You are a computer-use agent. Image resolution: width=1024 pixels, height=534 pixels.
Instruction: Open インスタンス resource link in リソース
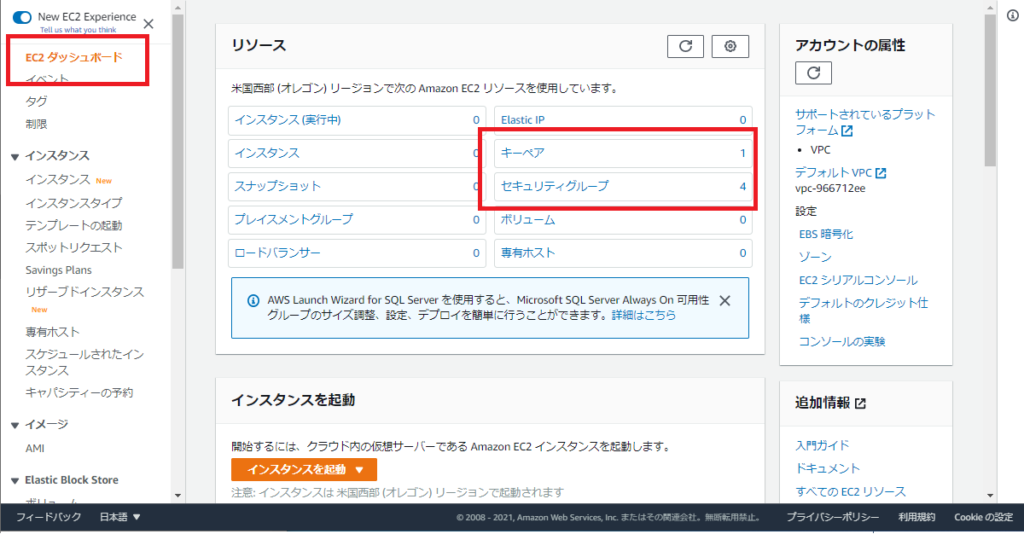pyautogui.click(x=266, y=153)
